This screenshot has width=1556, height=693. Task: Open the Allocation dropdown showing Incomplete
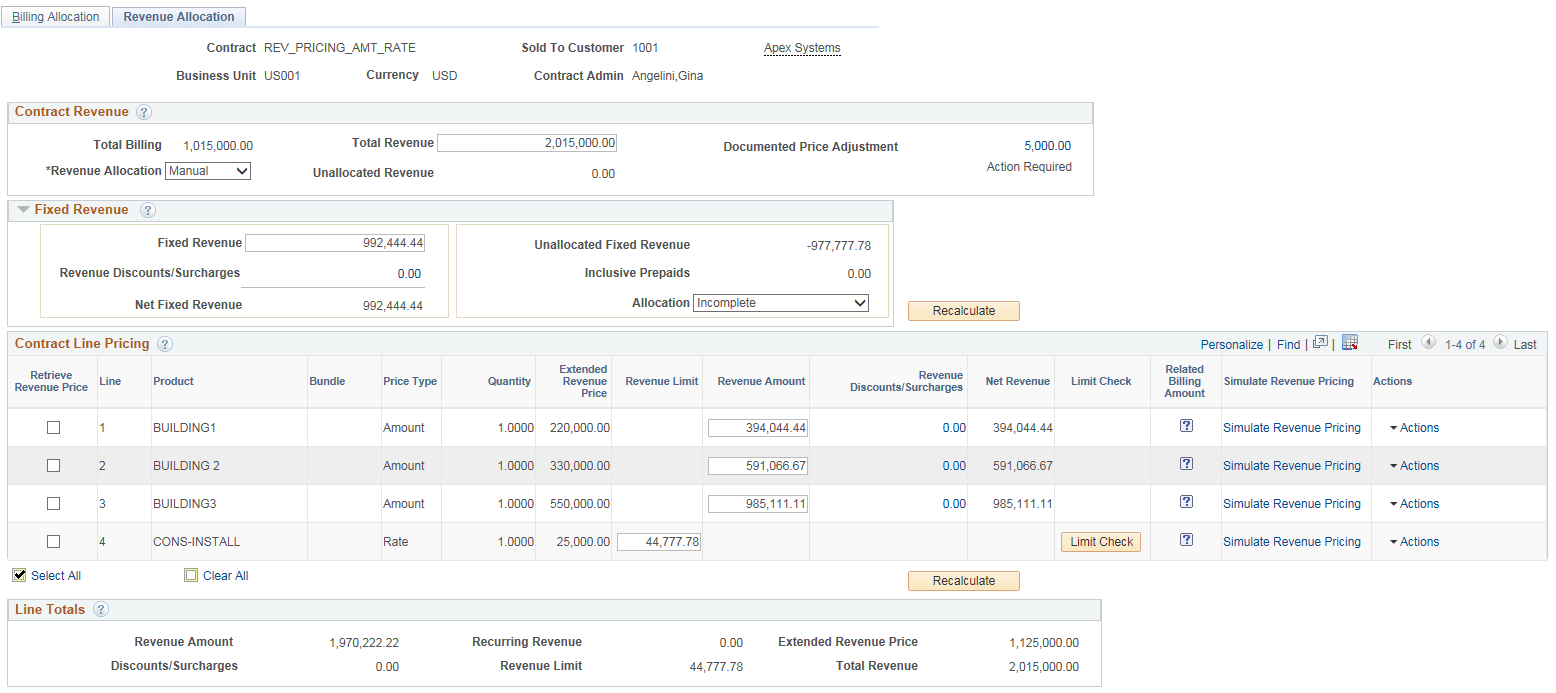click(x=780, y=302)
